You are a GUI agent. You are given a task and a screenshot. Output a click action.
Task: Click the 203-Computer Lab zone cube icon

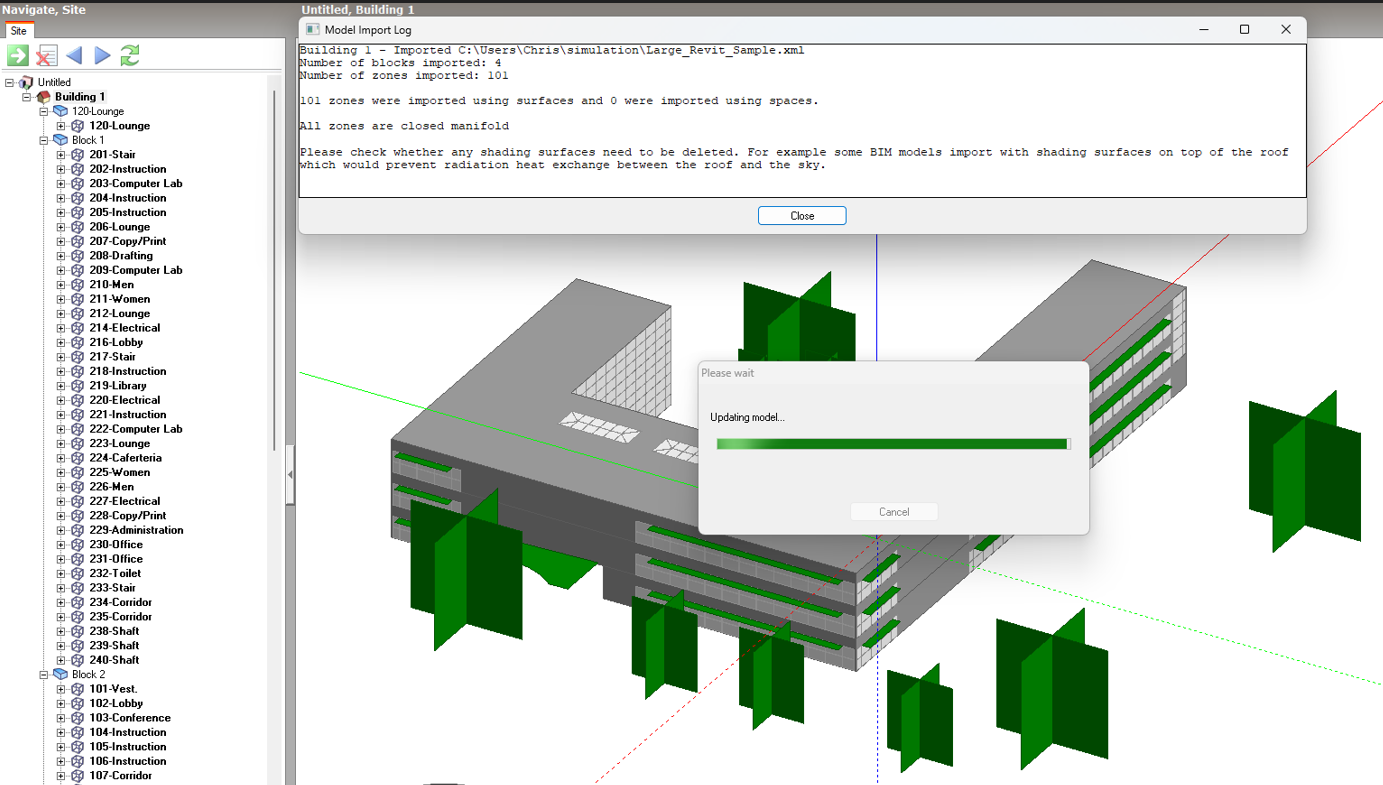[77, 183]
